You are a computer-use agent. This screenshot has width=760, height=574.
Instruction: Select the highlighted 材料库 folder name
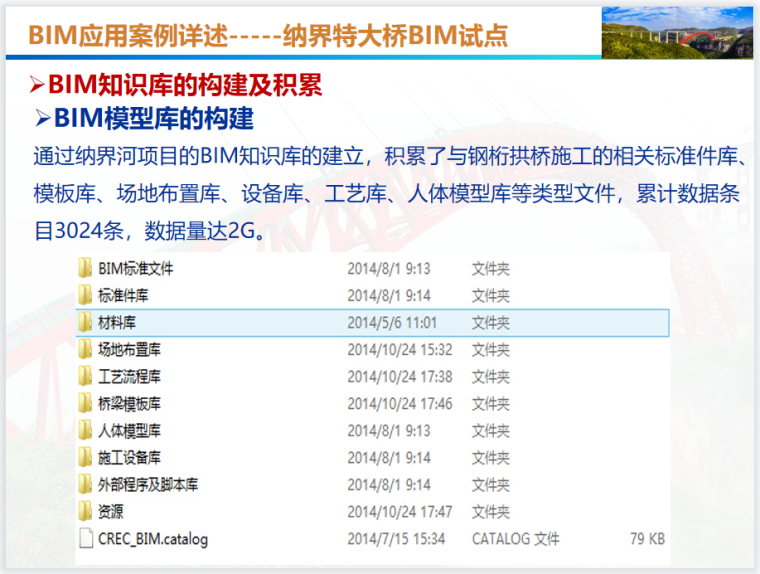coord(117,323)
